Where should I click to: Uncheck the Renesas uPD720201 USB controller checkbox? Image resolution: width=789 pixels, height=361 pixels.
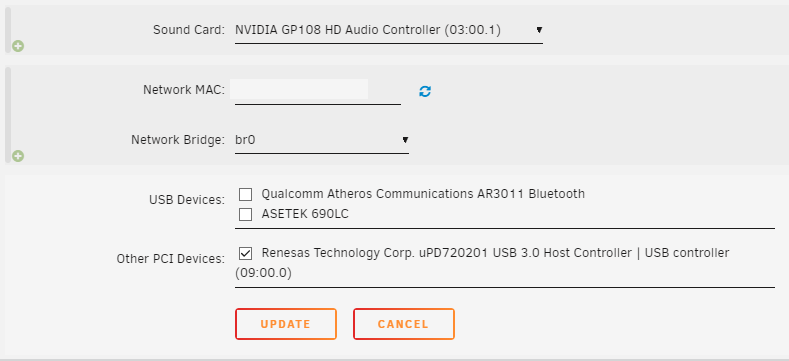pos(246,253)
